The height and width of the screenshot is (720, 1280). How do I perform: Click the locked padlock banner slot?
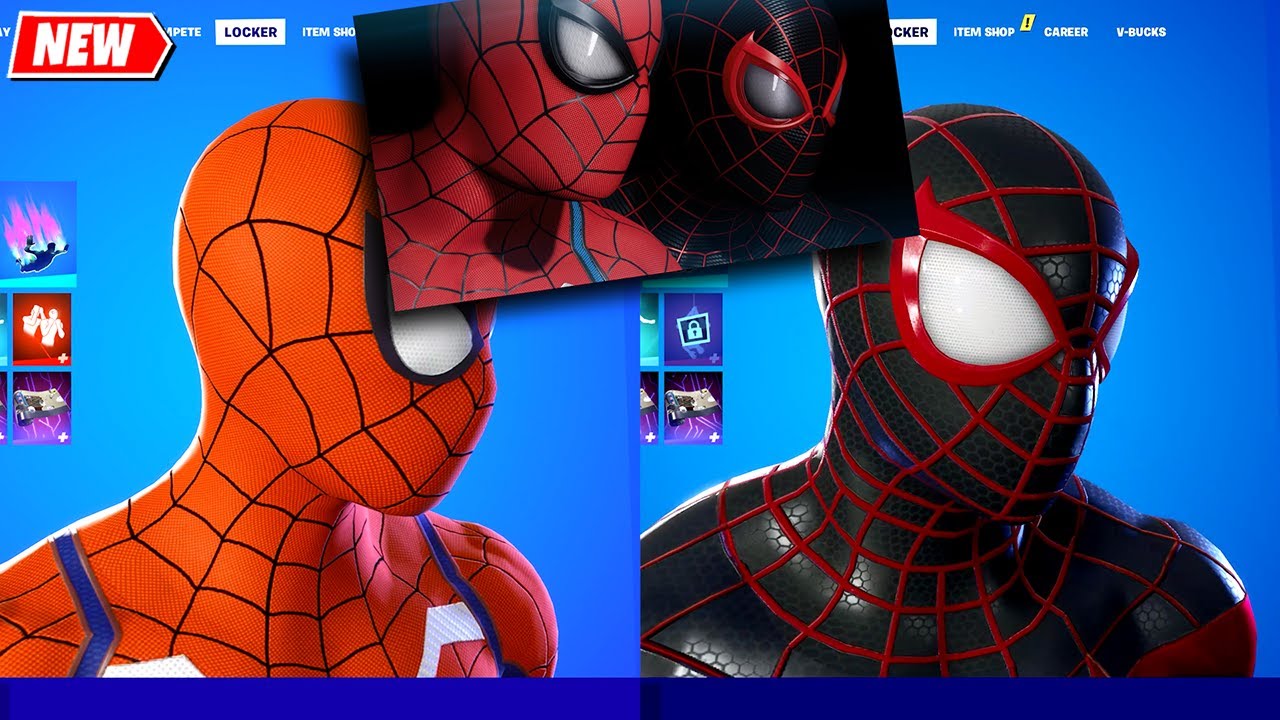click(x=693, y=329)
